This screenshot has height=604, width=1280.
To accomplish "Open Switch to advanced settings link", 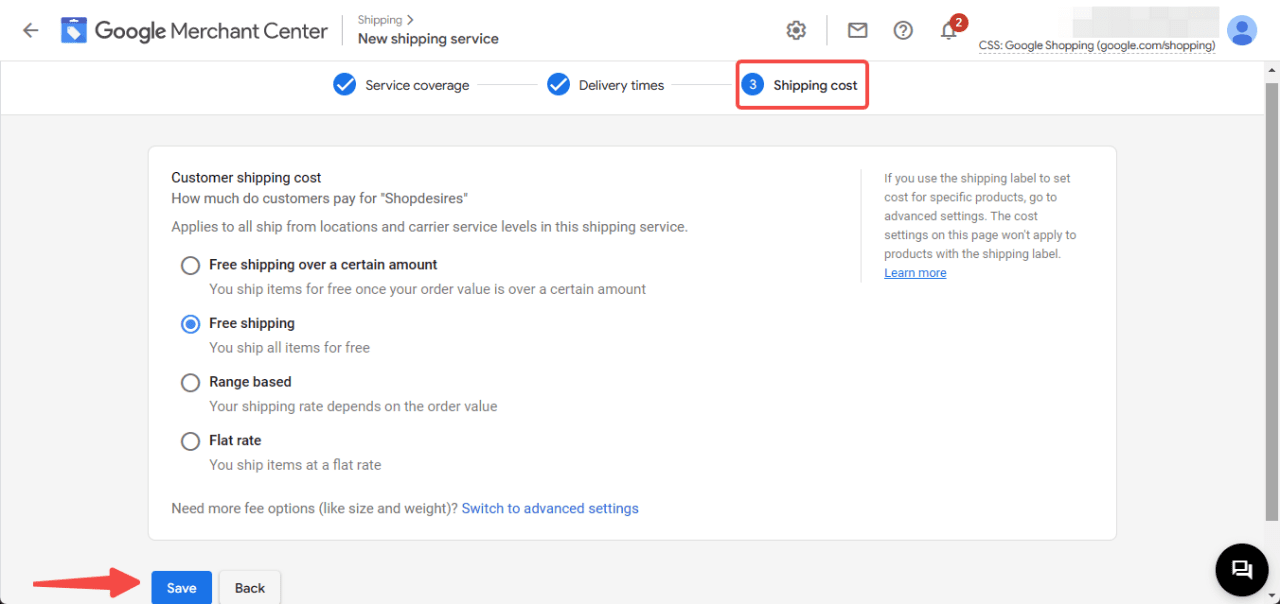I will [550, 508].
